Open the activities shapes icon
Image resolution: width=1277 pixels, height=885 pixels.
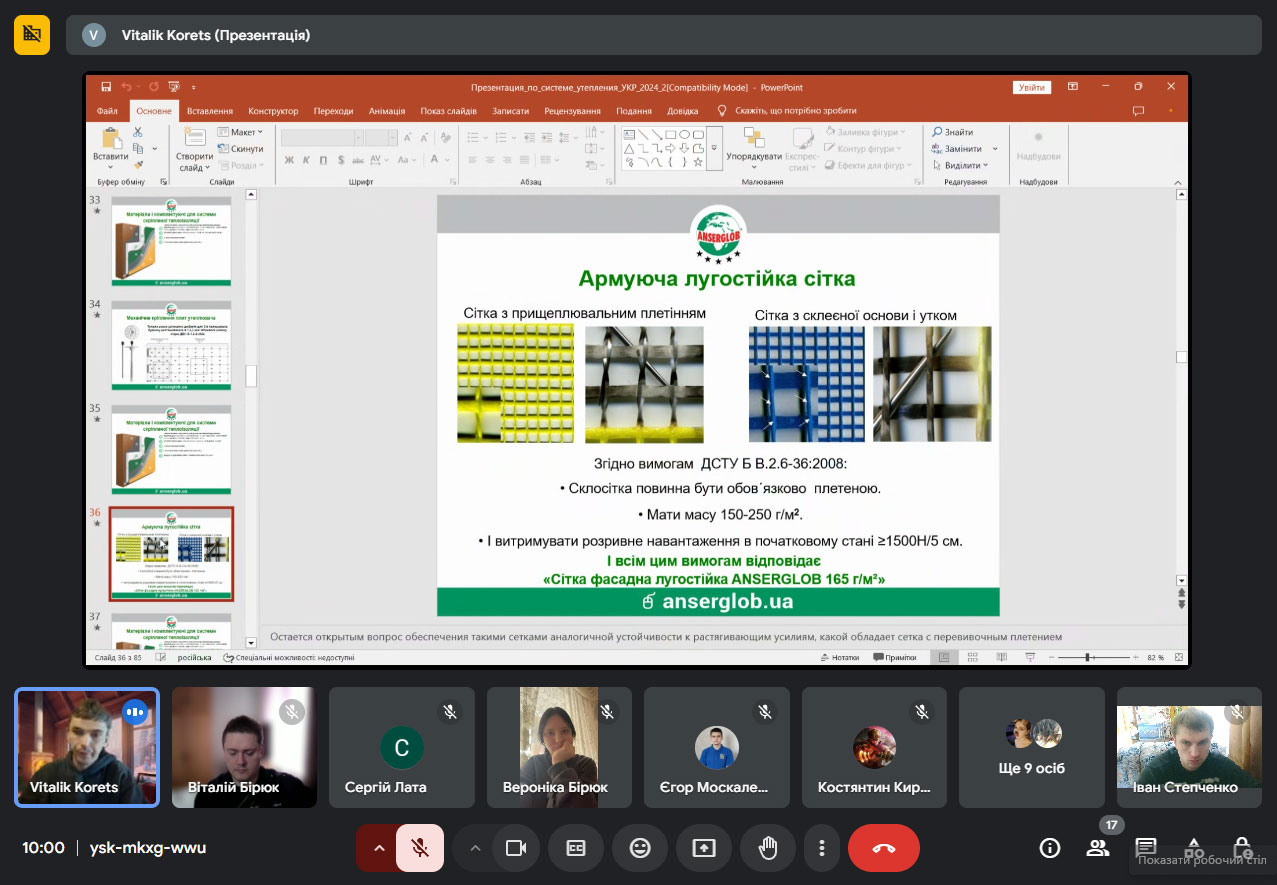coord(1194,848)
